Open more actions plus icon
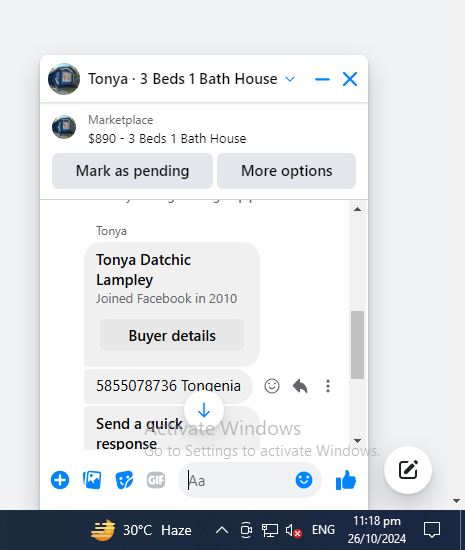This screenshot has width=465, height=550. pyautogui.click(x=60, y=480)
